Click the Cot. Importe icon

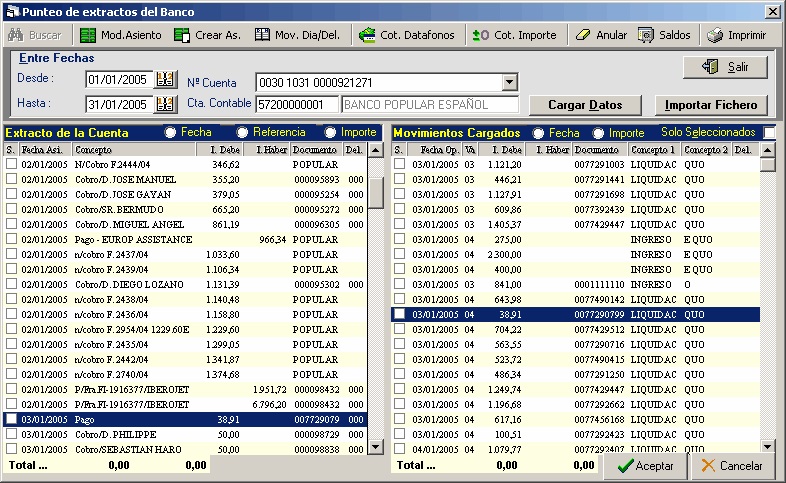click(x=481, y=35)
